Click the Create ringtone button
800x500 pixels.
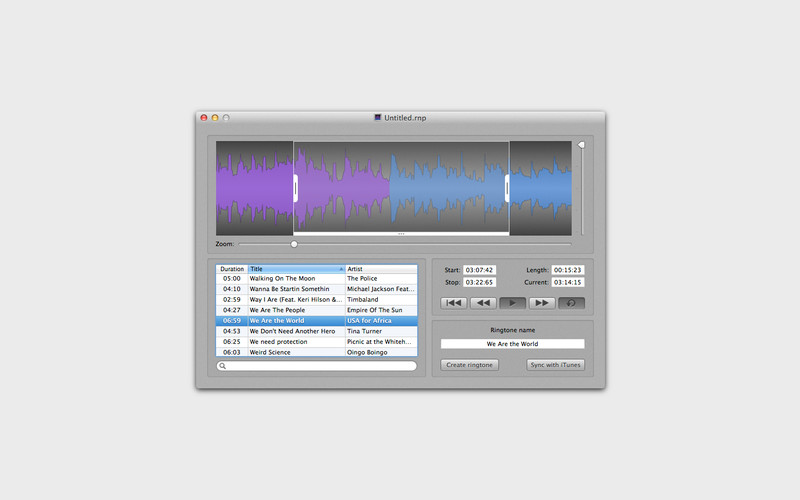click(x=469, y=365)
